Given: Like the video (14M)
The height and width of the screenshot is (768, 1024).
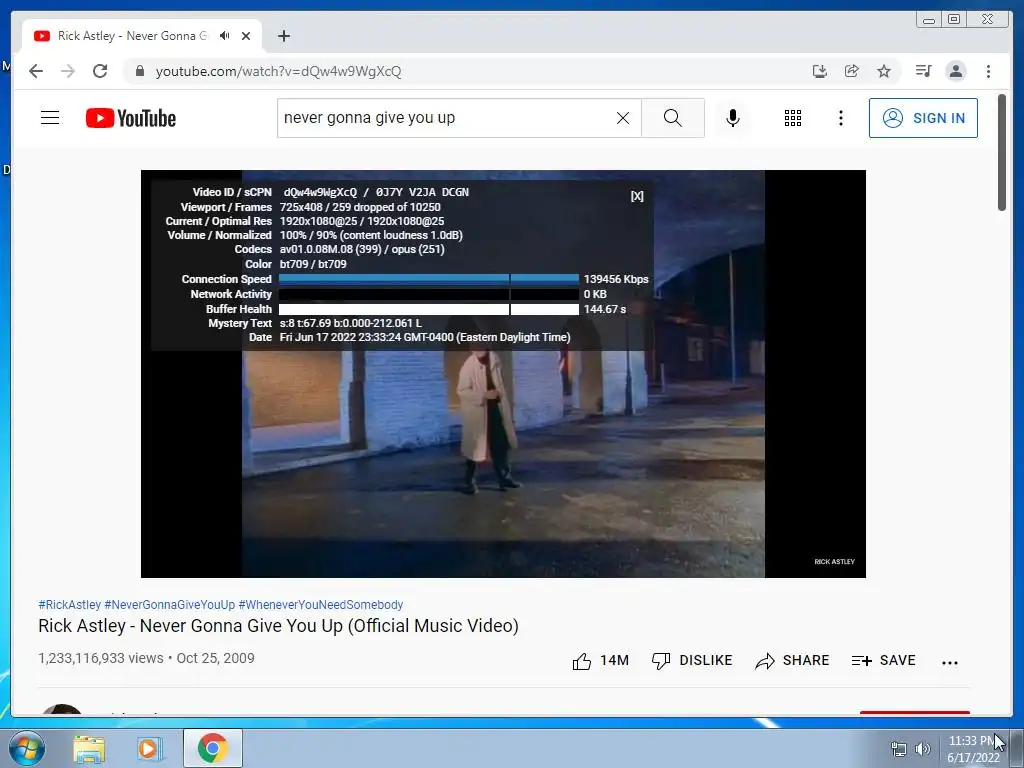Looking at the screenshot, I should pyautogui.click(x=600, y=661).
